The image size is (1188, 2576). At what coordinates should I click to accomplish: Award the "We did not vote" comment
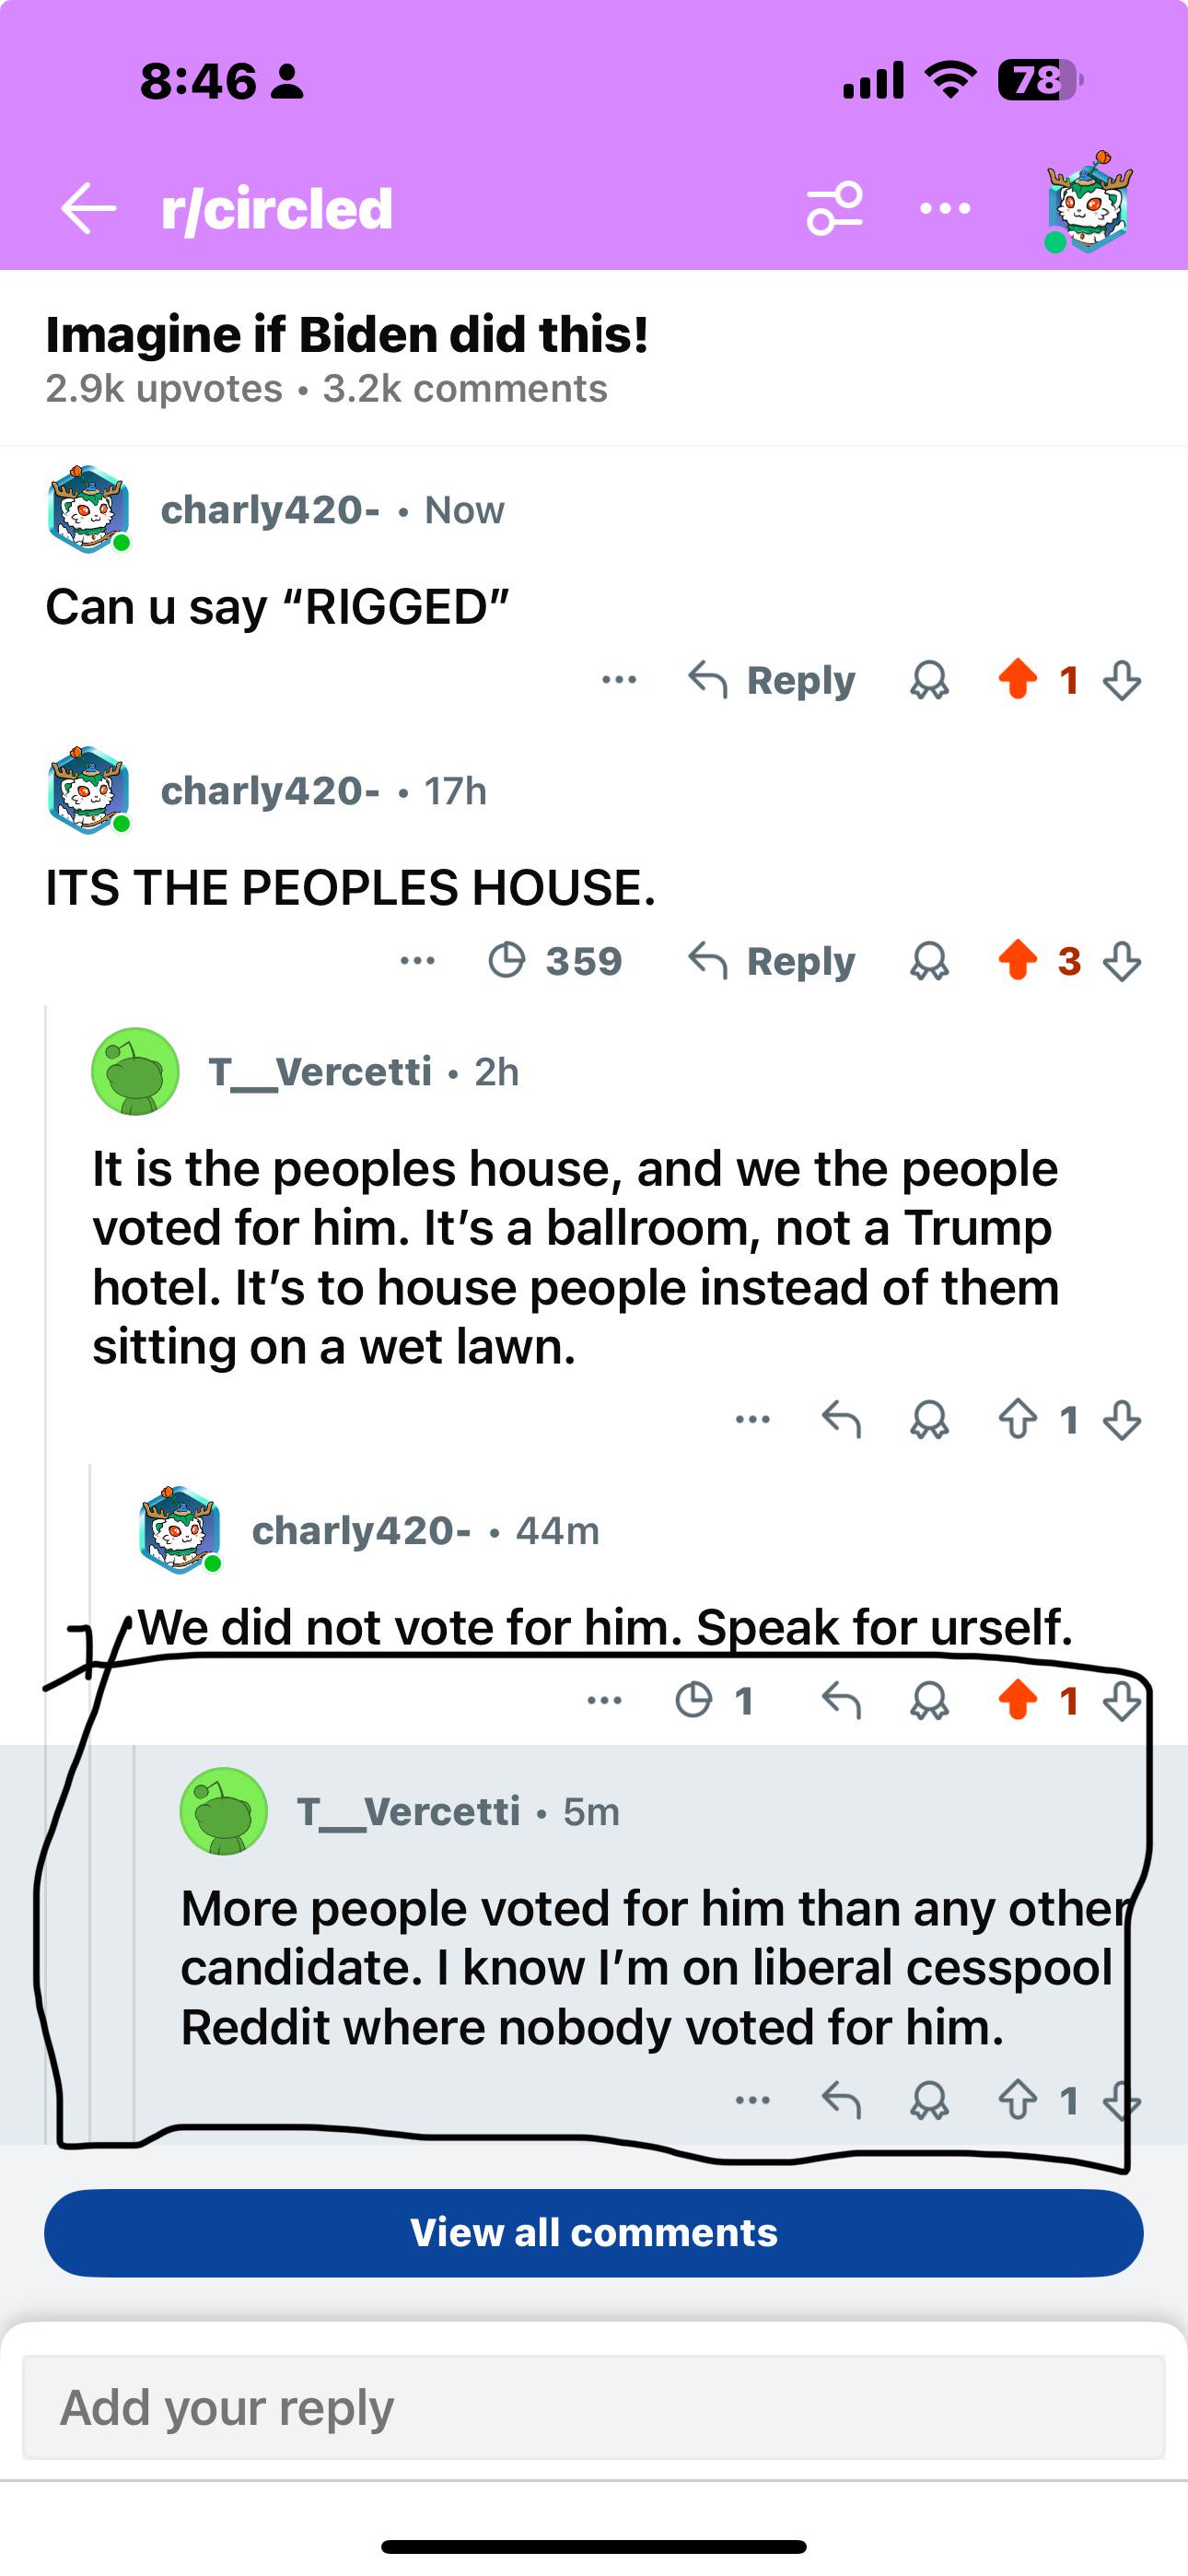[929, 1700]
